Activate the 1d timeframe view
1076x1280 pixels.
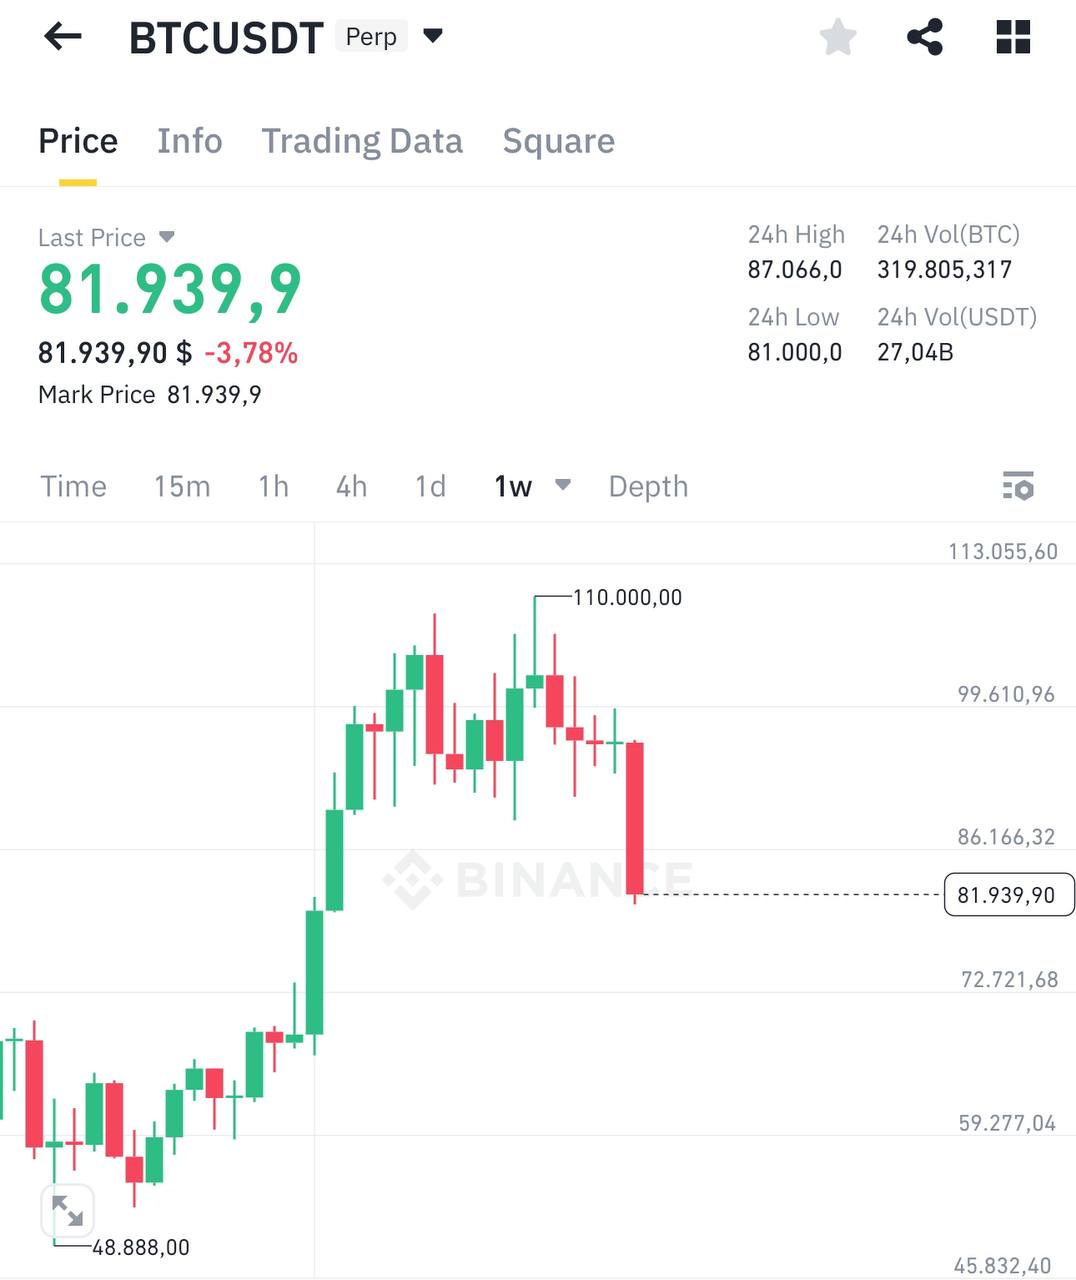(429, 487)
